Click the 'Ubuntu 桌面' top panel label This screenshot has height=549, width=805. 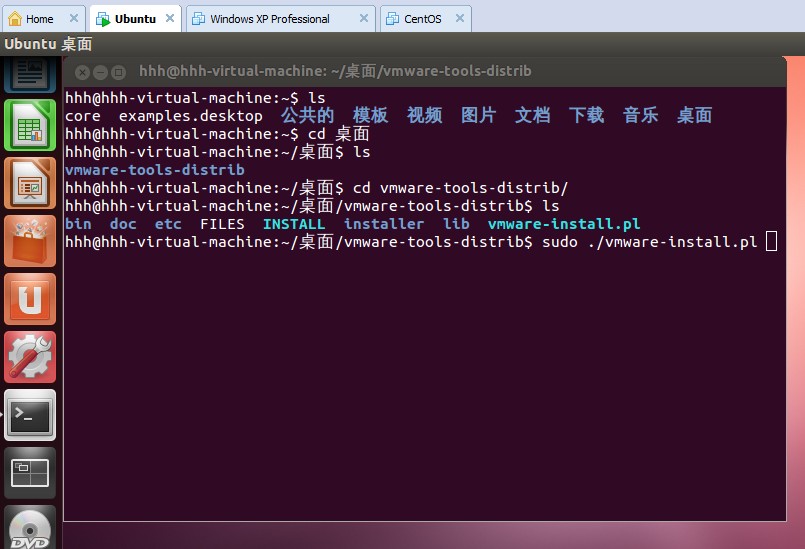pos(48,44)
